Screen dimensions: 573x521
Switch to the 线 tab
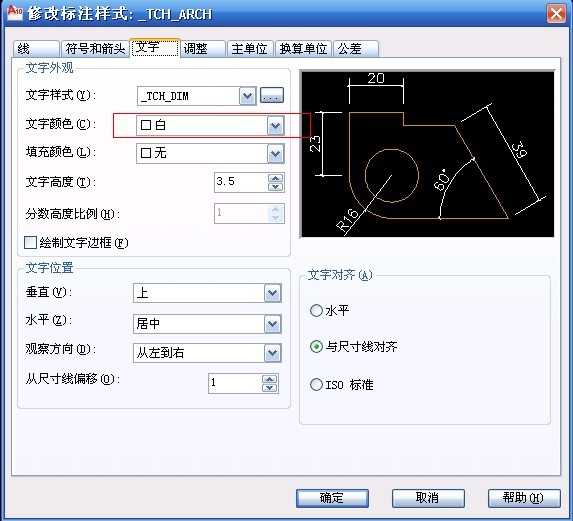36,49
